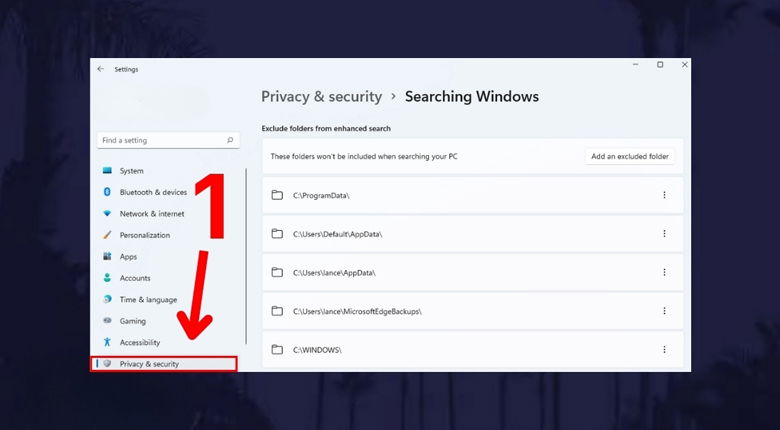Open Personalization via paintbrush icon

click(x=107, y=235)
